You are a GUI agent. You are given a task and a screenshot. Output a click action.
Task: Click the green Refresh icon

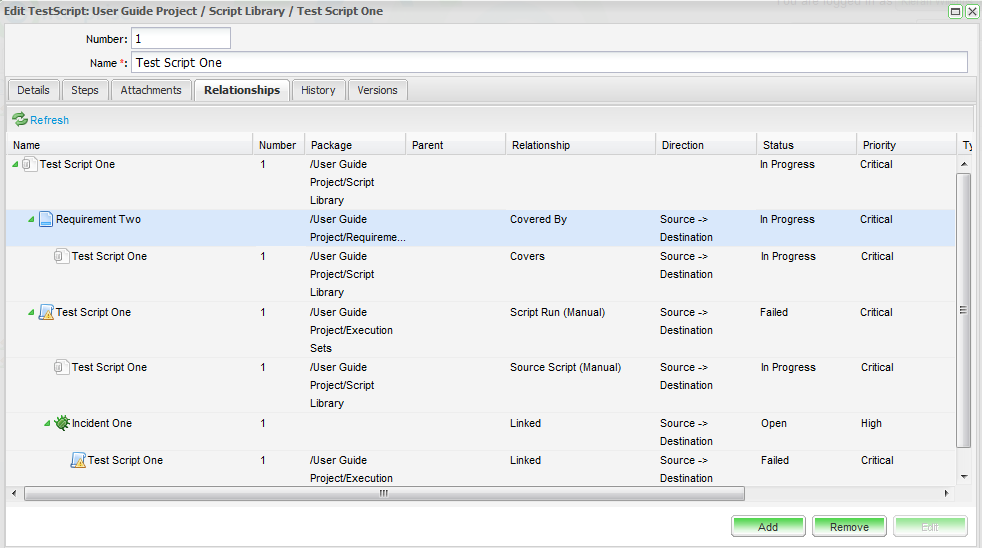pyautogui.click(x=20, y=120)
